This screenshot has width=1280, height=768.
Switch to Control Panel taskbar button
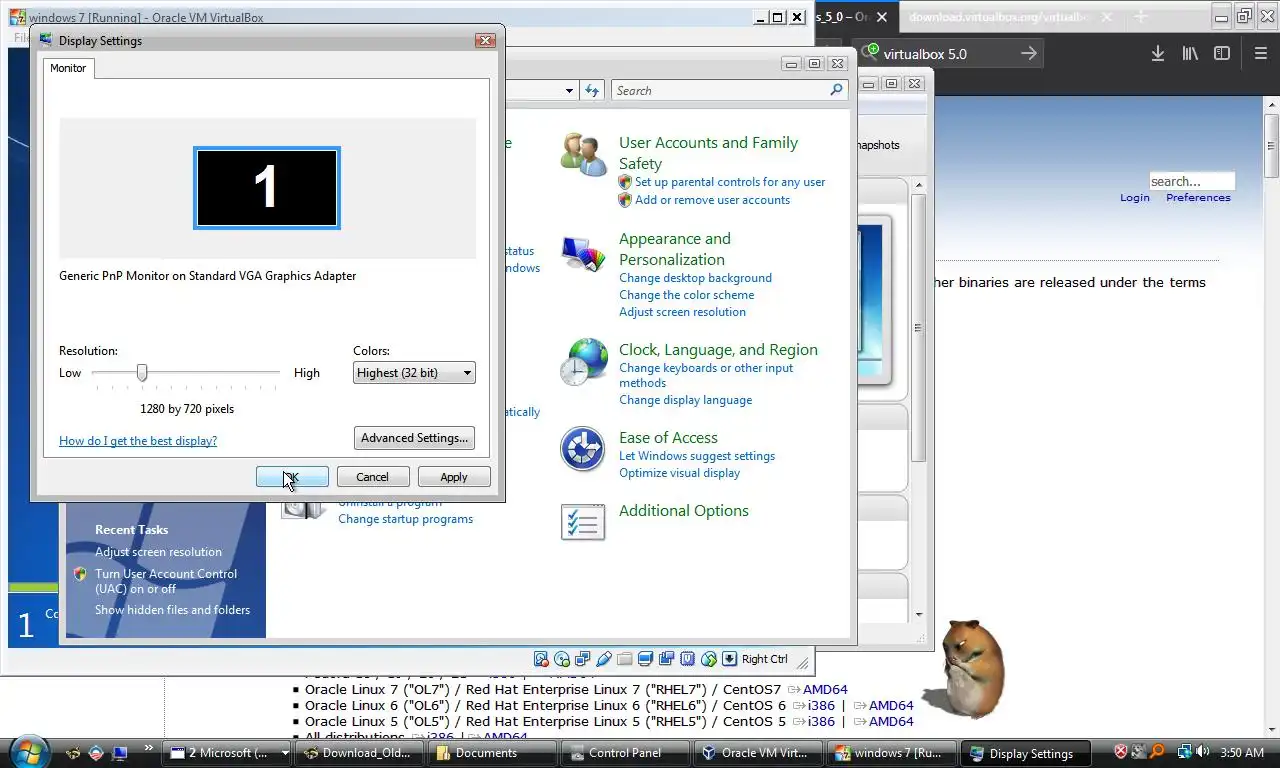pos(624,753)
